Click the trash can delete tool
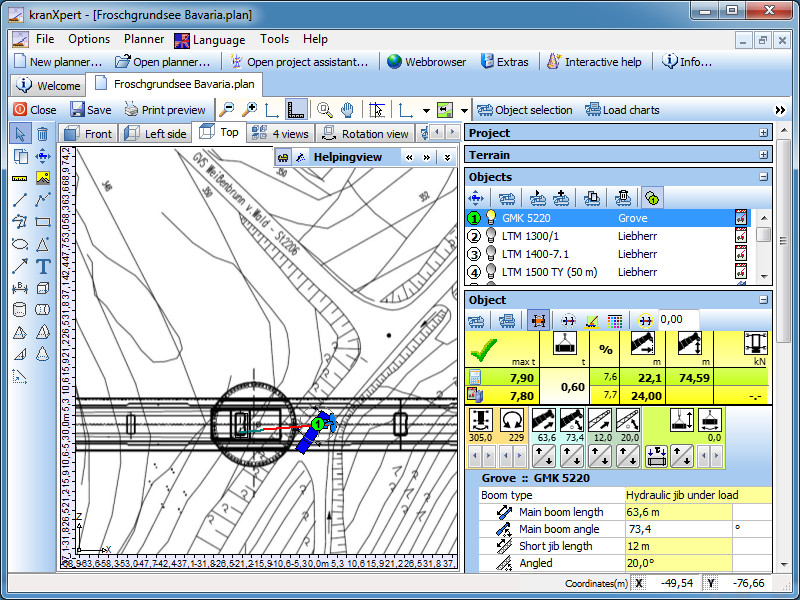 tap(43, 134)
